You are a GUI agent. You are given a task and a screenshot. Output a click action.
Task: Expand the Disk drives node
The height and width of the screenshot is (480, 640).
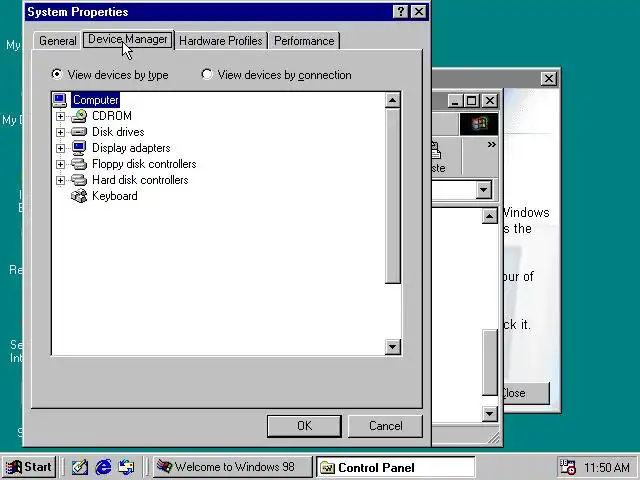(60, 132)
